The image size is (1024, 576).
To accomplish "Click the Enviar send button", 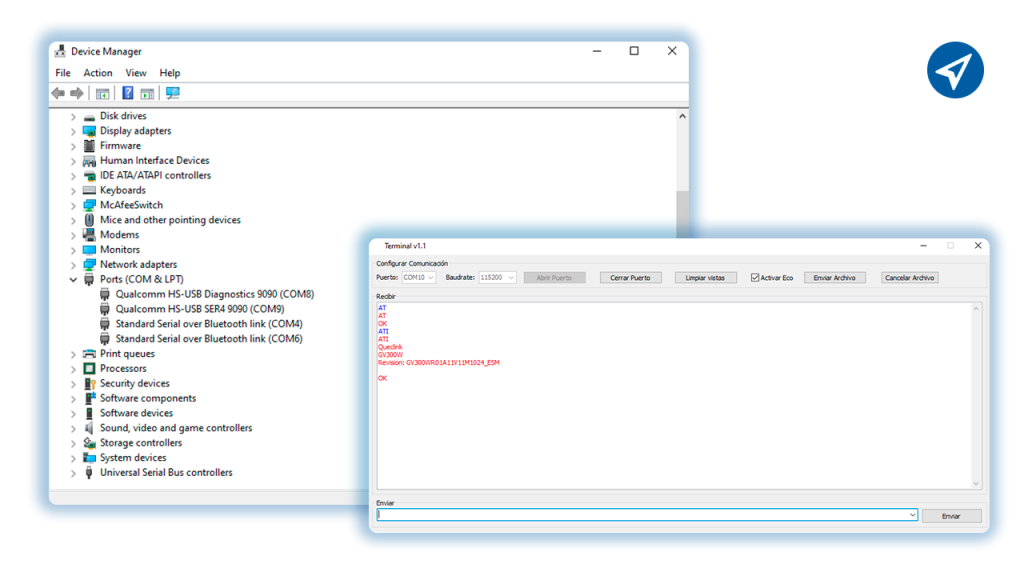I will coord(952,516).
